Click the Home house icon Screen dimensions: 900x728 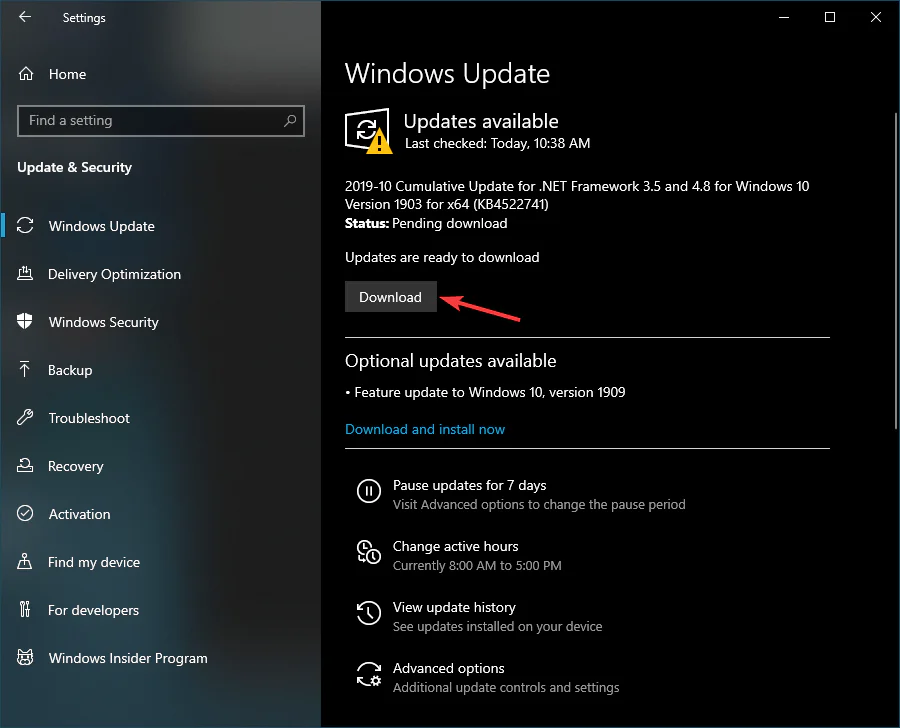pos(26,73)
